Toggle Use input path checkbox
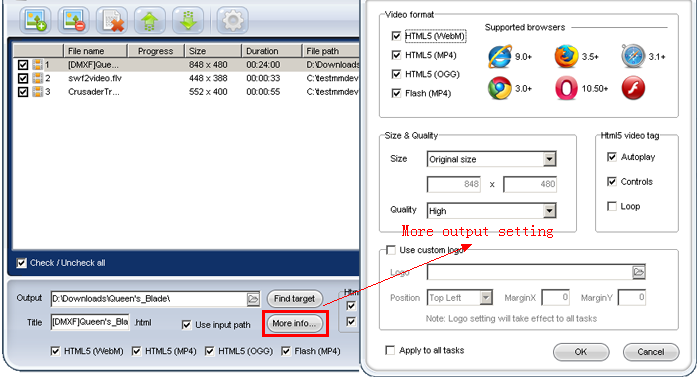This screenshot has width=699, height=377. click(x=187, y=325)
